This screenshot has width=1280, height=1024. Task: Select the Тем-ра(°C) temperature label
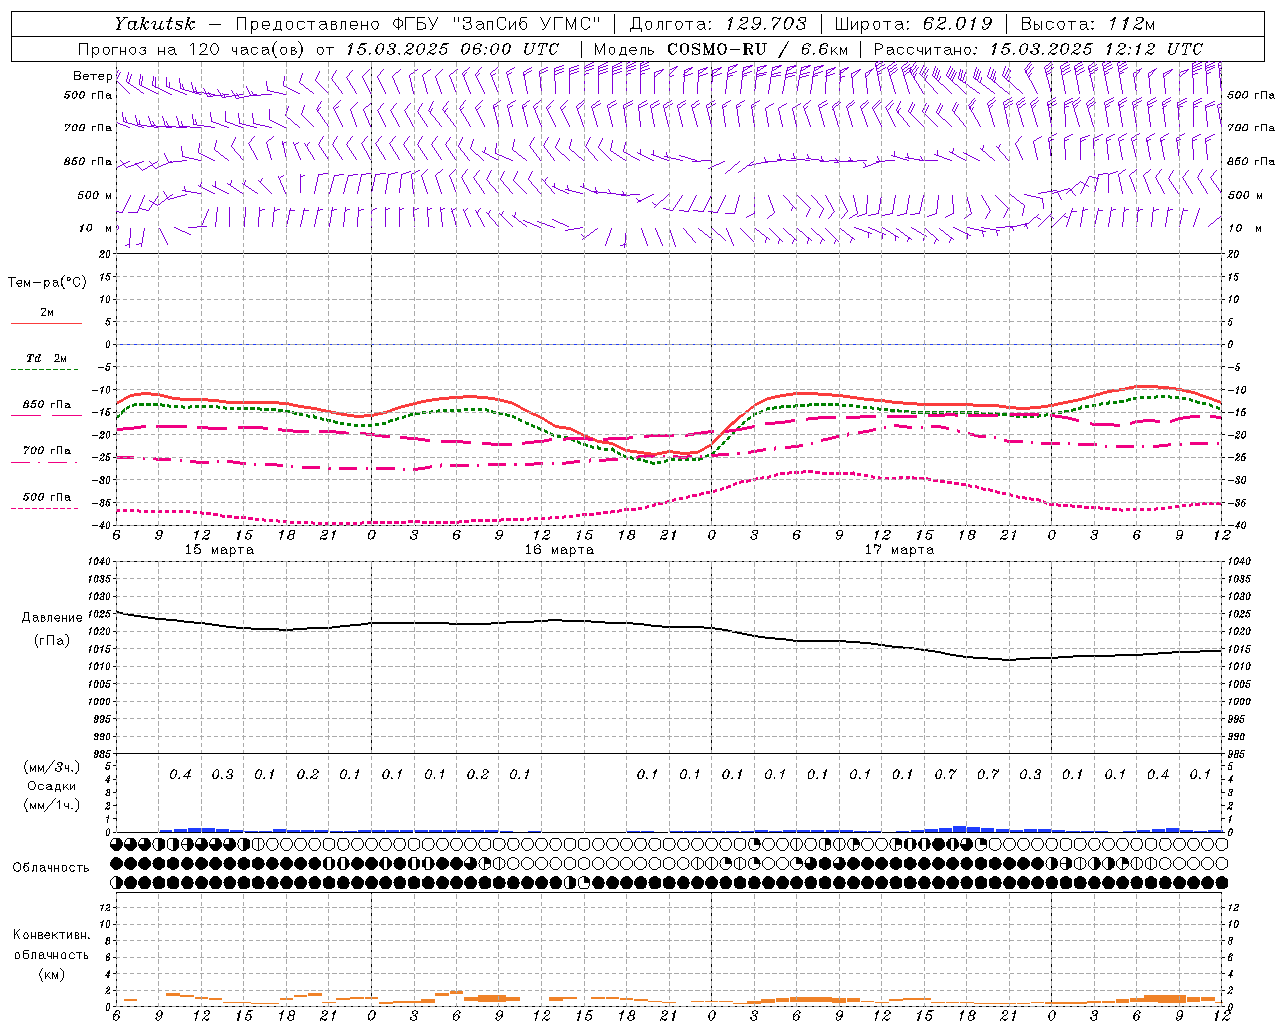pyautogui.click(x=47, y=283)
